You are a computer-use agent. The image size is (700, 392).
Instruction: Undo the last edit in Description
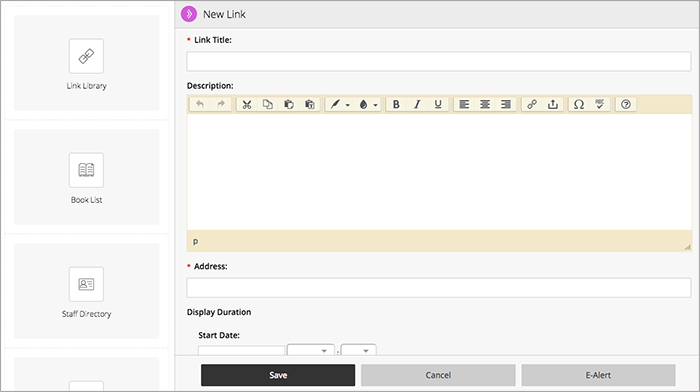200,104
